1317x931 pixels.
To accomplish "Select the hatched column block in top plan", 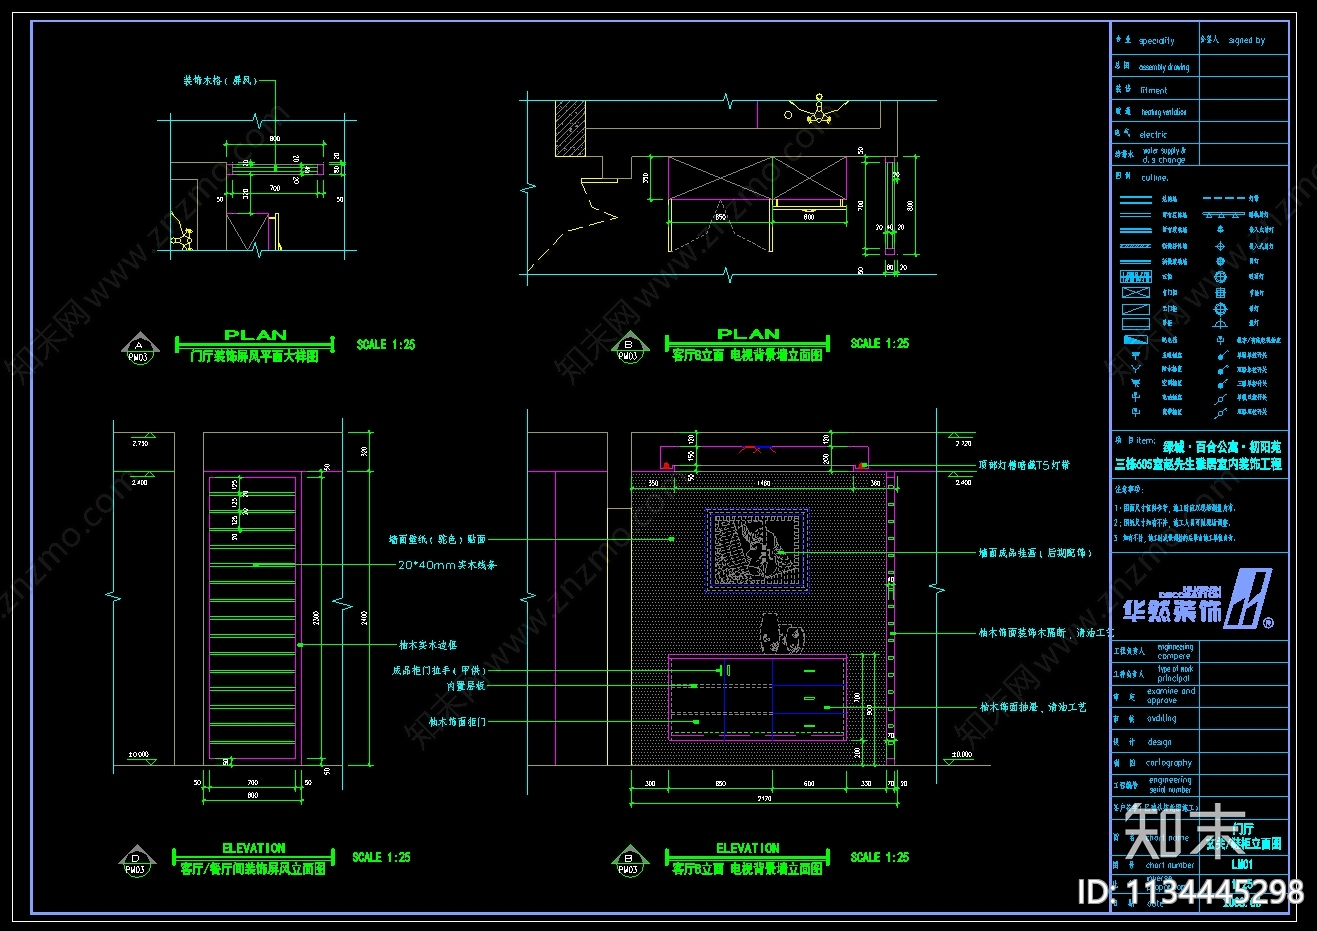I will 570,128.
